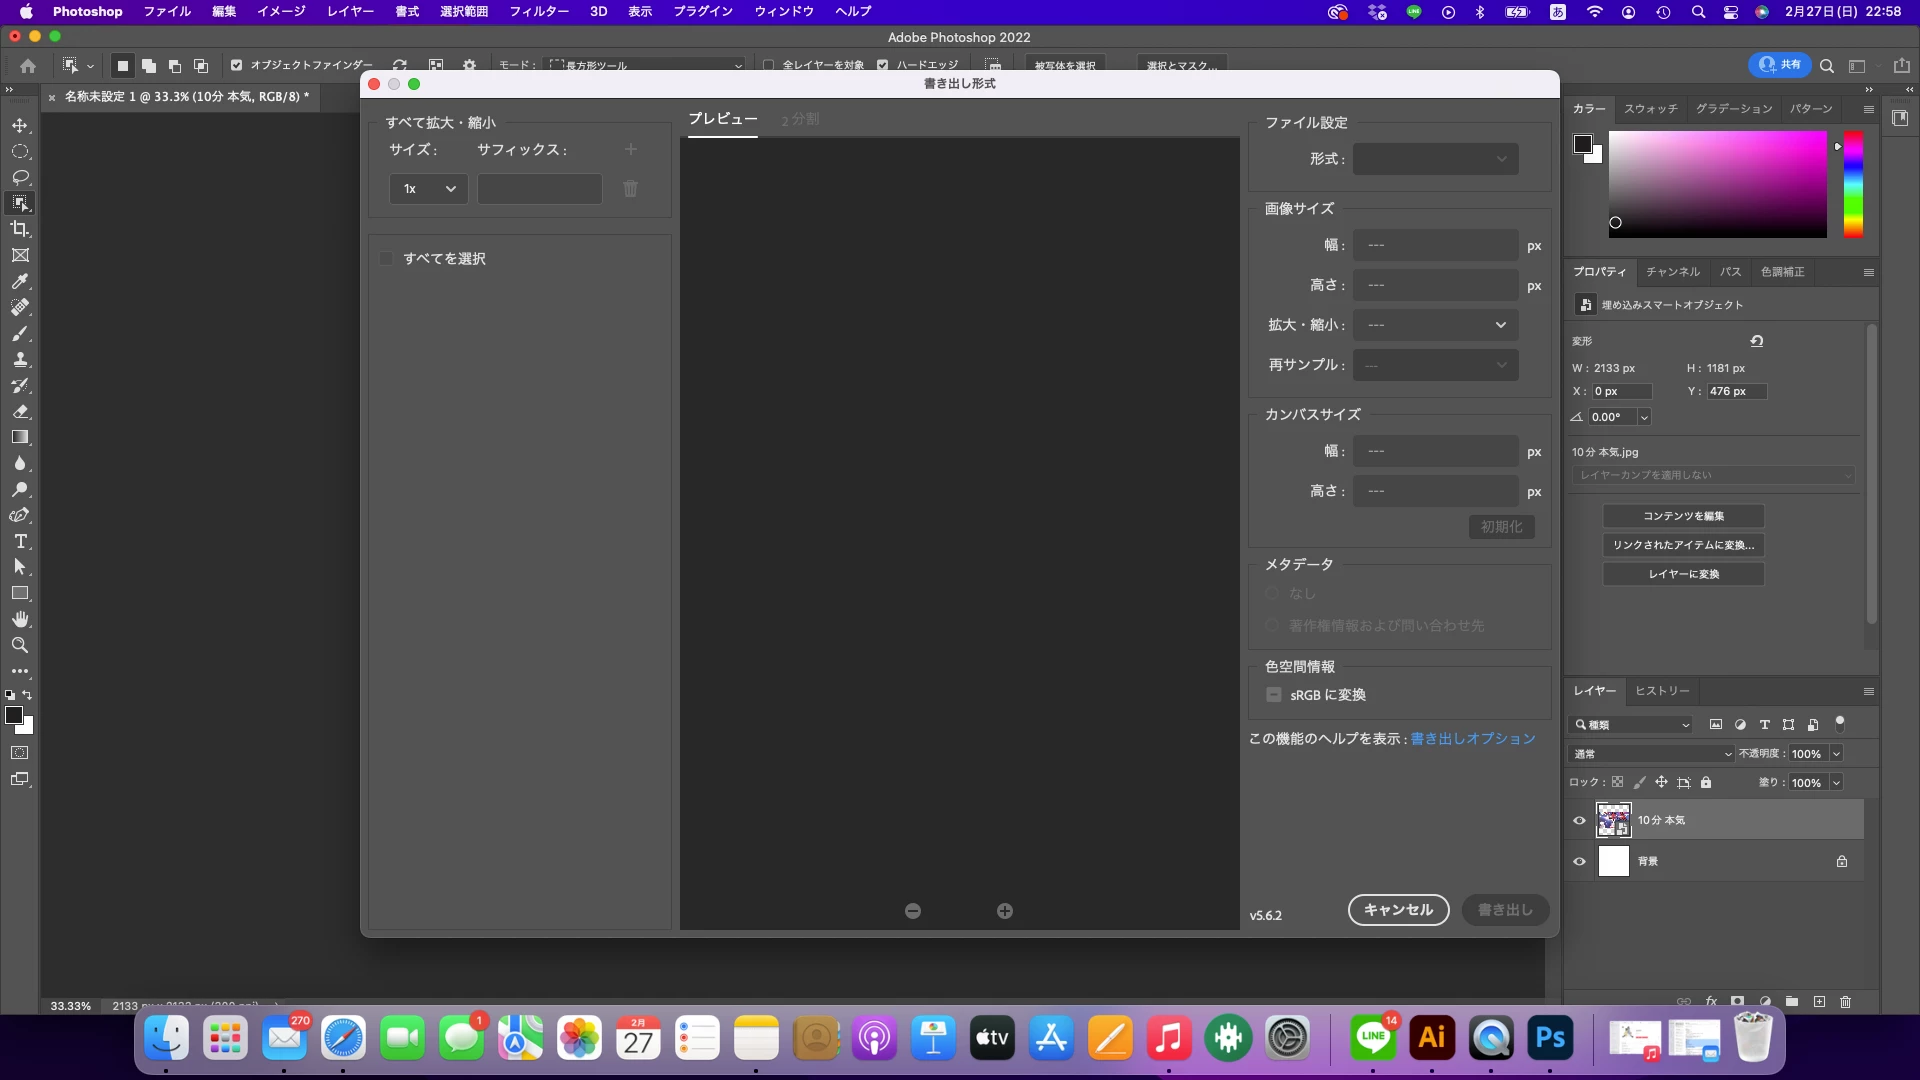Viewport: 1920px width, 1080px height.
Task: Open the 1x size dropdown
Action: (x=428, y=189)
